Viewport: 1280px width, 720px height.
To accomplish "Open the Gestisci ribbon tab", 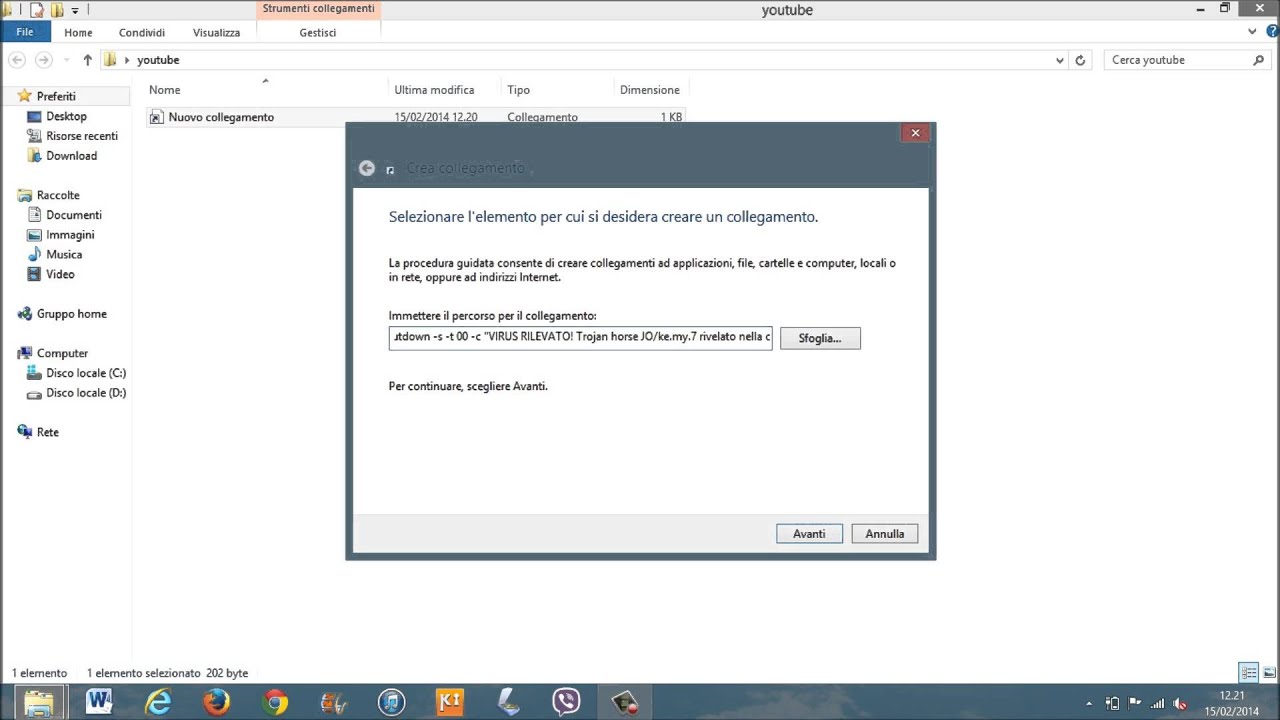I will pyautogui.click(x=318, y=32).
